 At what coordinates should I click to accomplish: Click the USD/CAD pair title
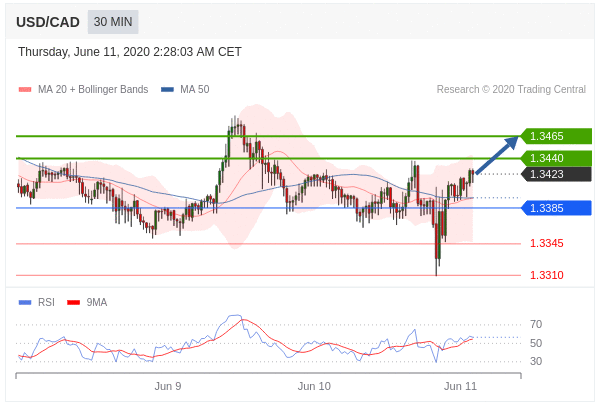[48, 22]
